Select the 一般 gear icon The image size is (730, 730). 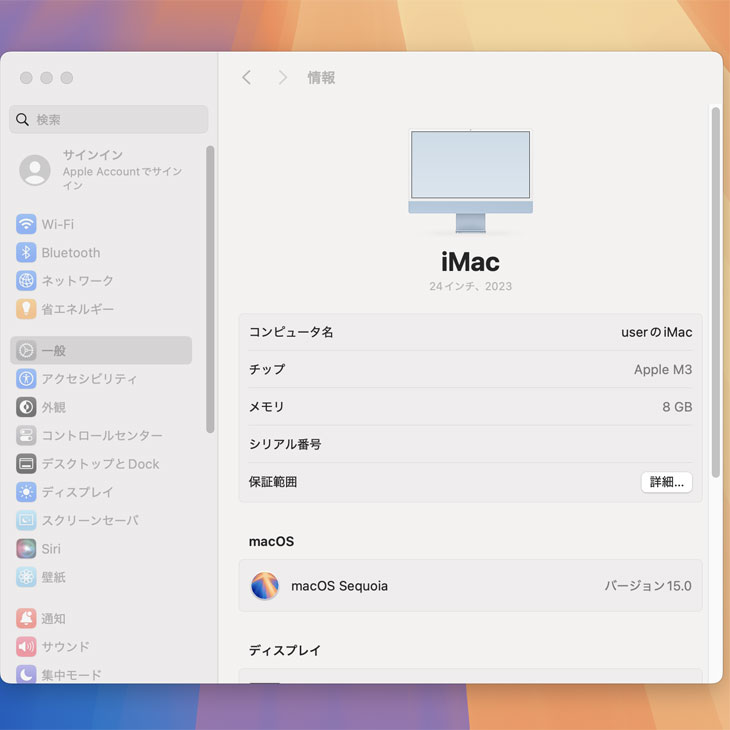(26, 351)
